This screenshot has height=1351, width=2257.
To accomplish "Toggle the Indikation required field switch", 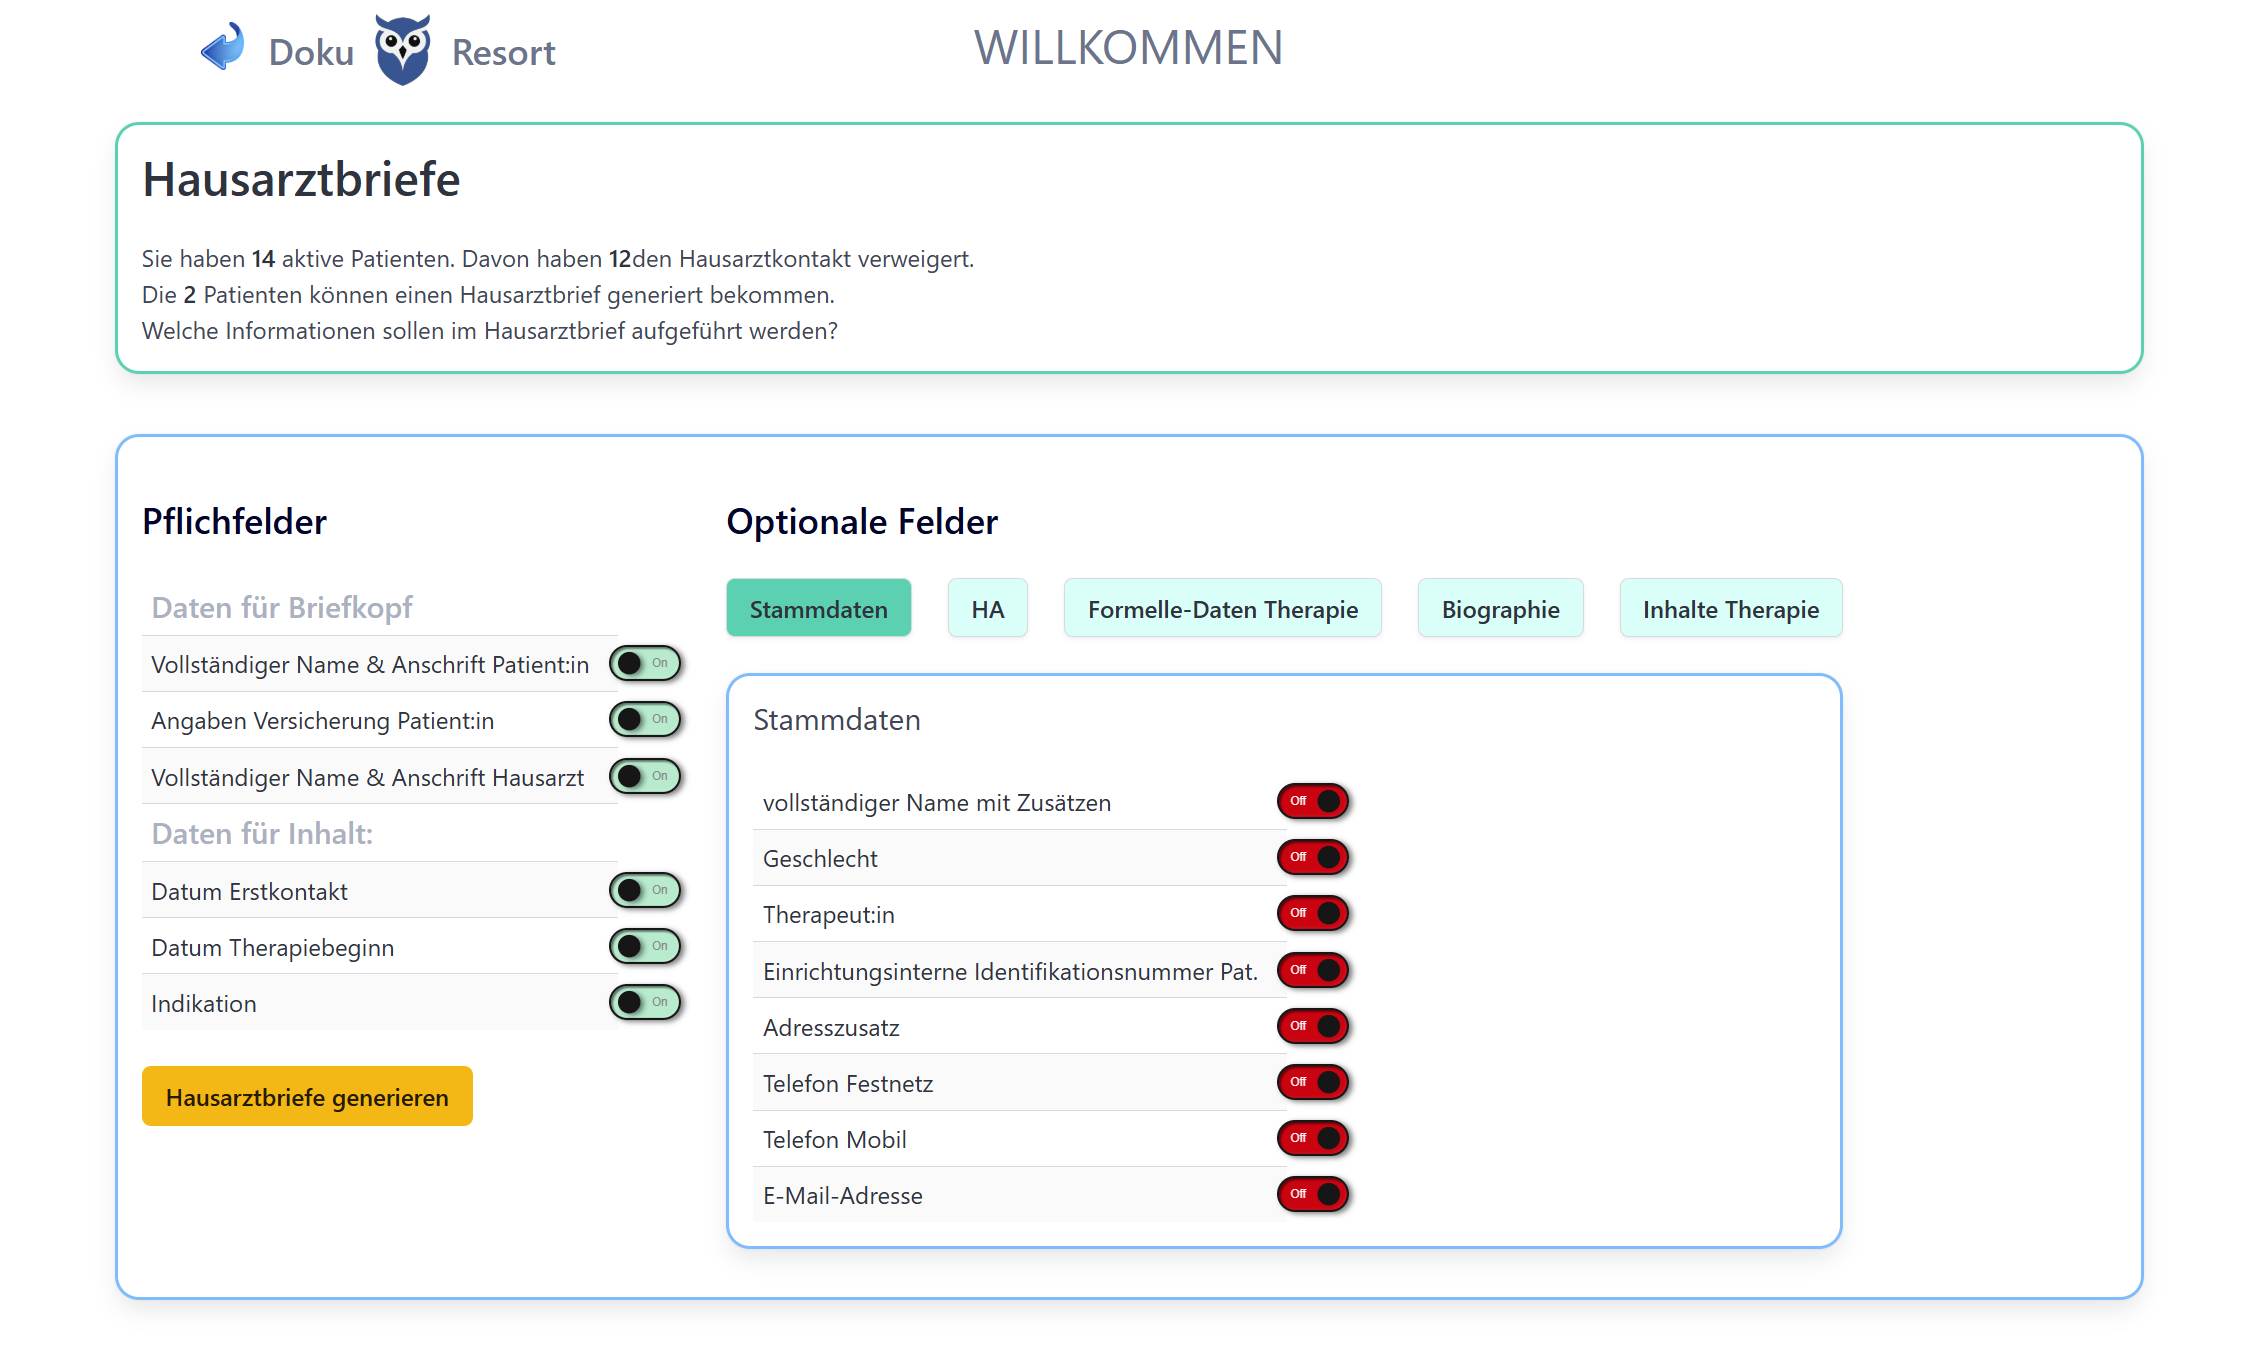I will [645, 1002].
